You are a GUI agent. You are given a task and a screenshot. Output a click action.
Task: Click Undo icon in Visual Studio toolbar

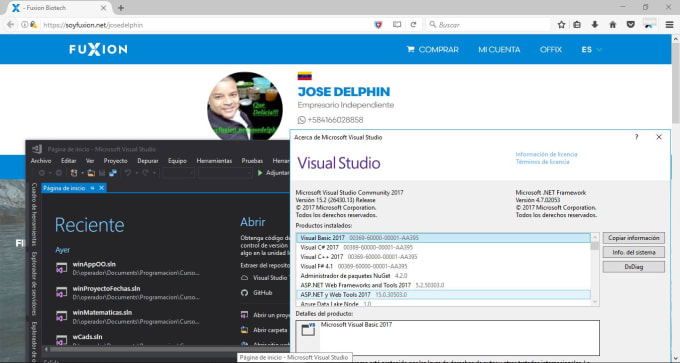pos(128,173)
